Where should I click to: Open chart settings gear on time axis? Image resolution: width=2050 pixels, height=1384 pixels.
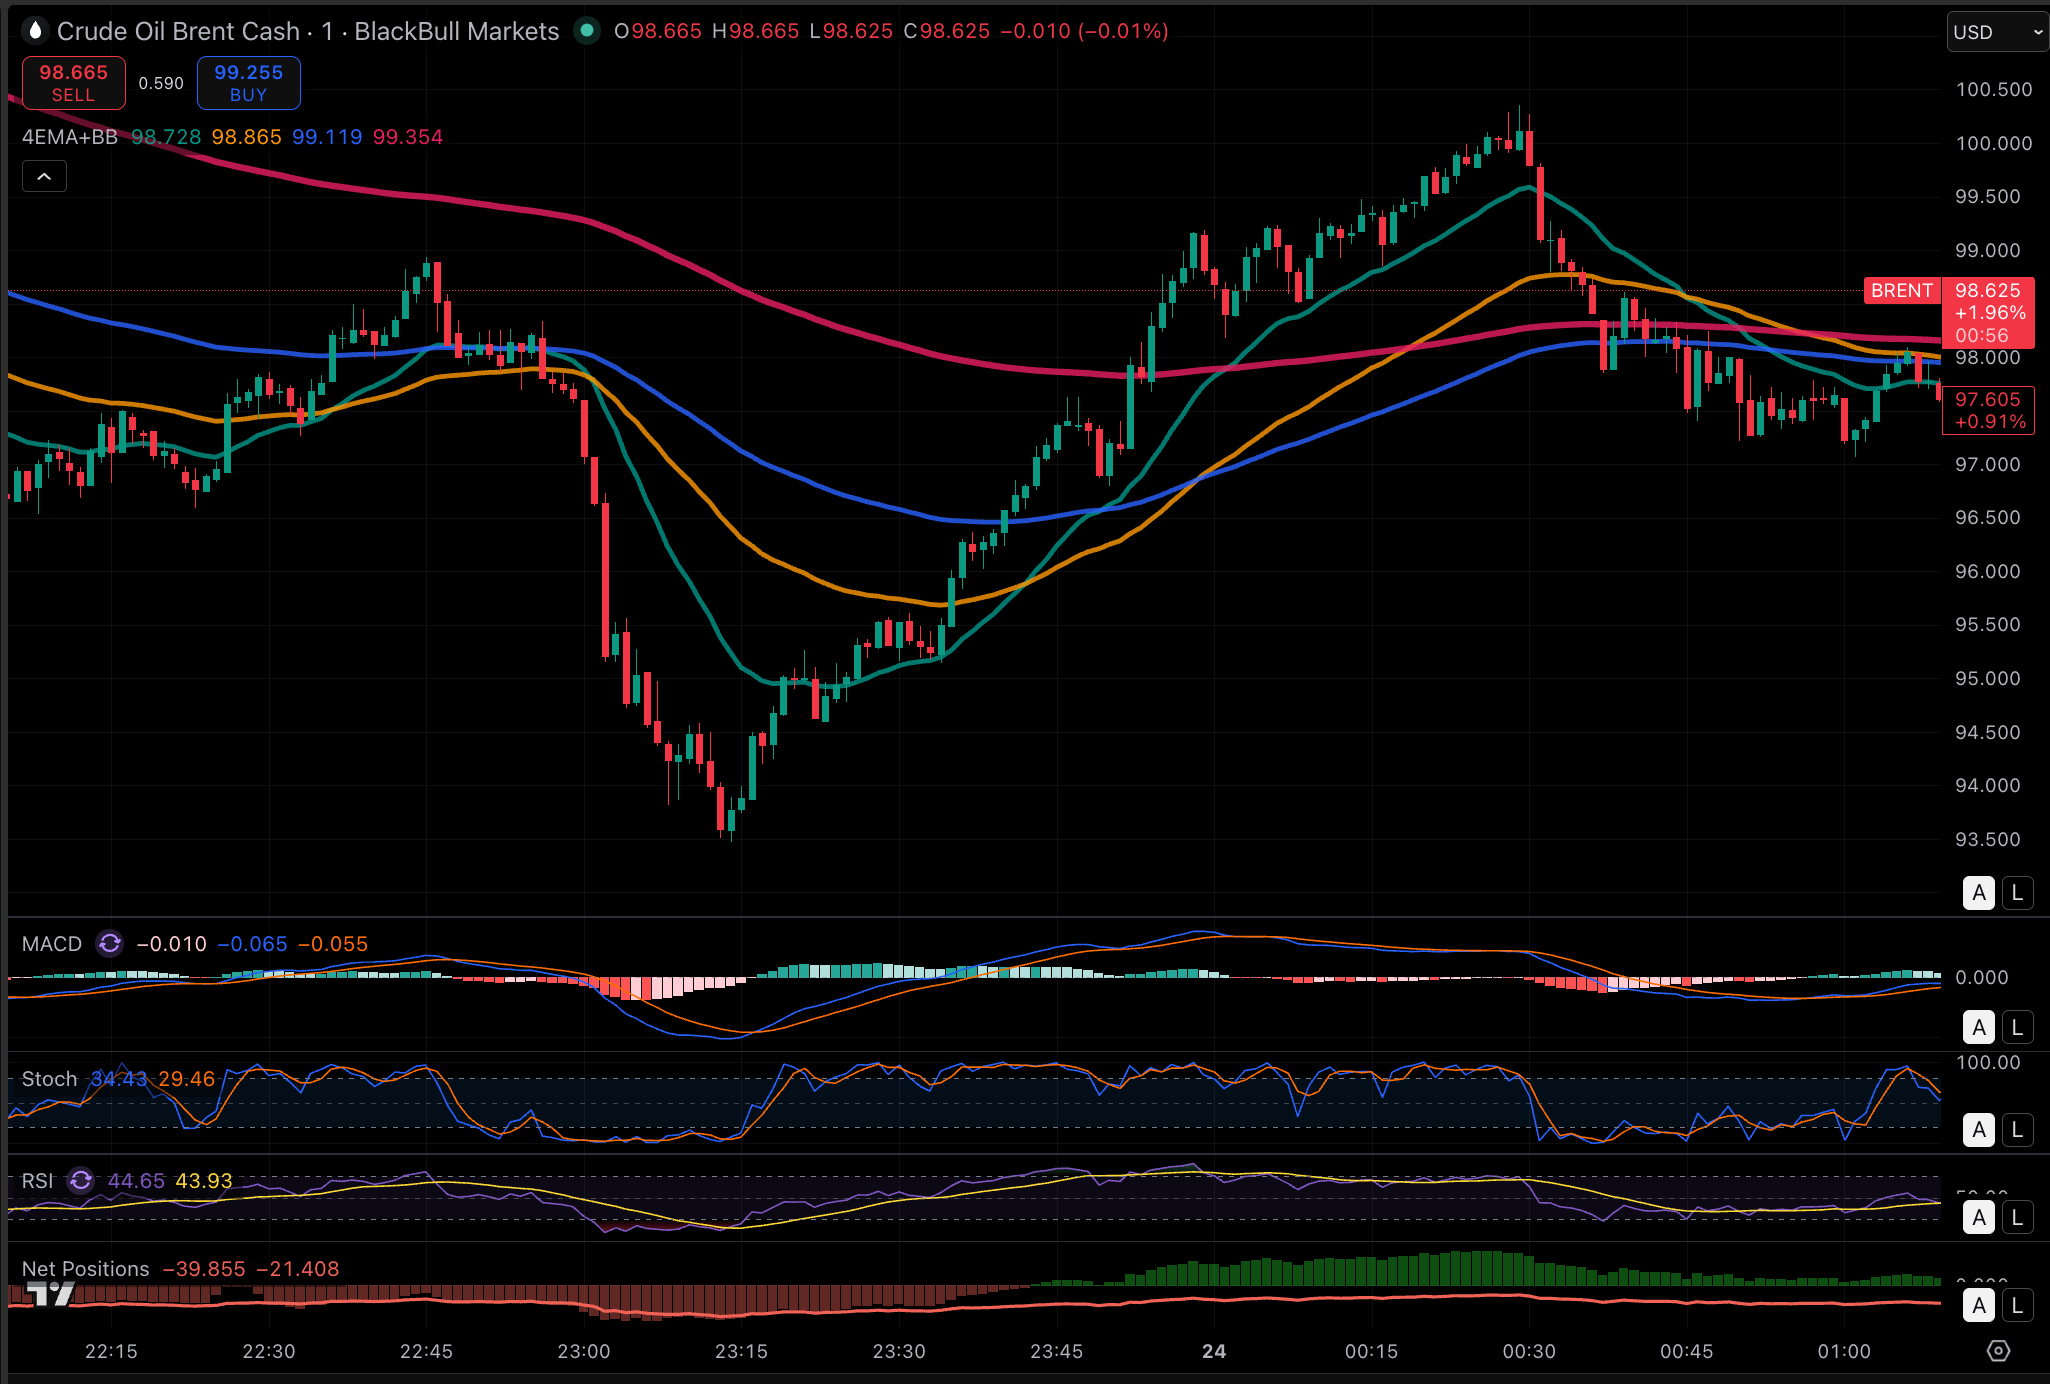click(x=1998, y=1351)
